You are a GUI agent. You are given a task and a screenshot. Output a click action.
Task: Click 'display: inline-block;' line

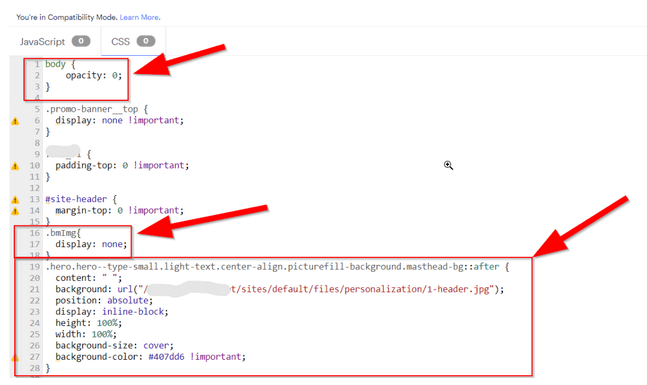pyautogui.click(x=112, y=312)
